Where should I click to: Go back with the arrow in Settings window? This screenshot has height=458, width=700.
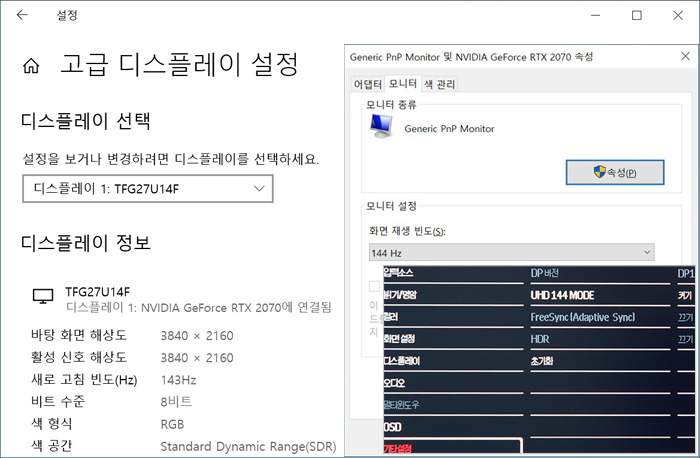(x=22, y=15)
